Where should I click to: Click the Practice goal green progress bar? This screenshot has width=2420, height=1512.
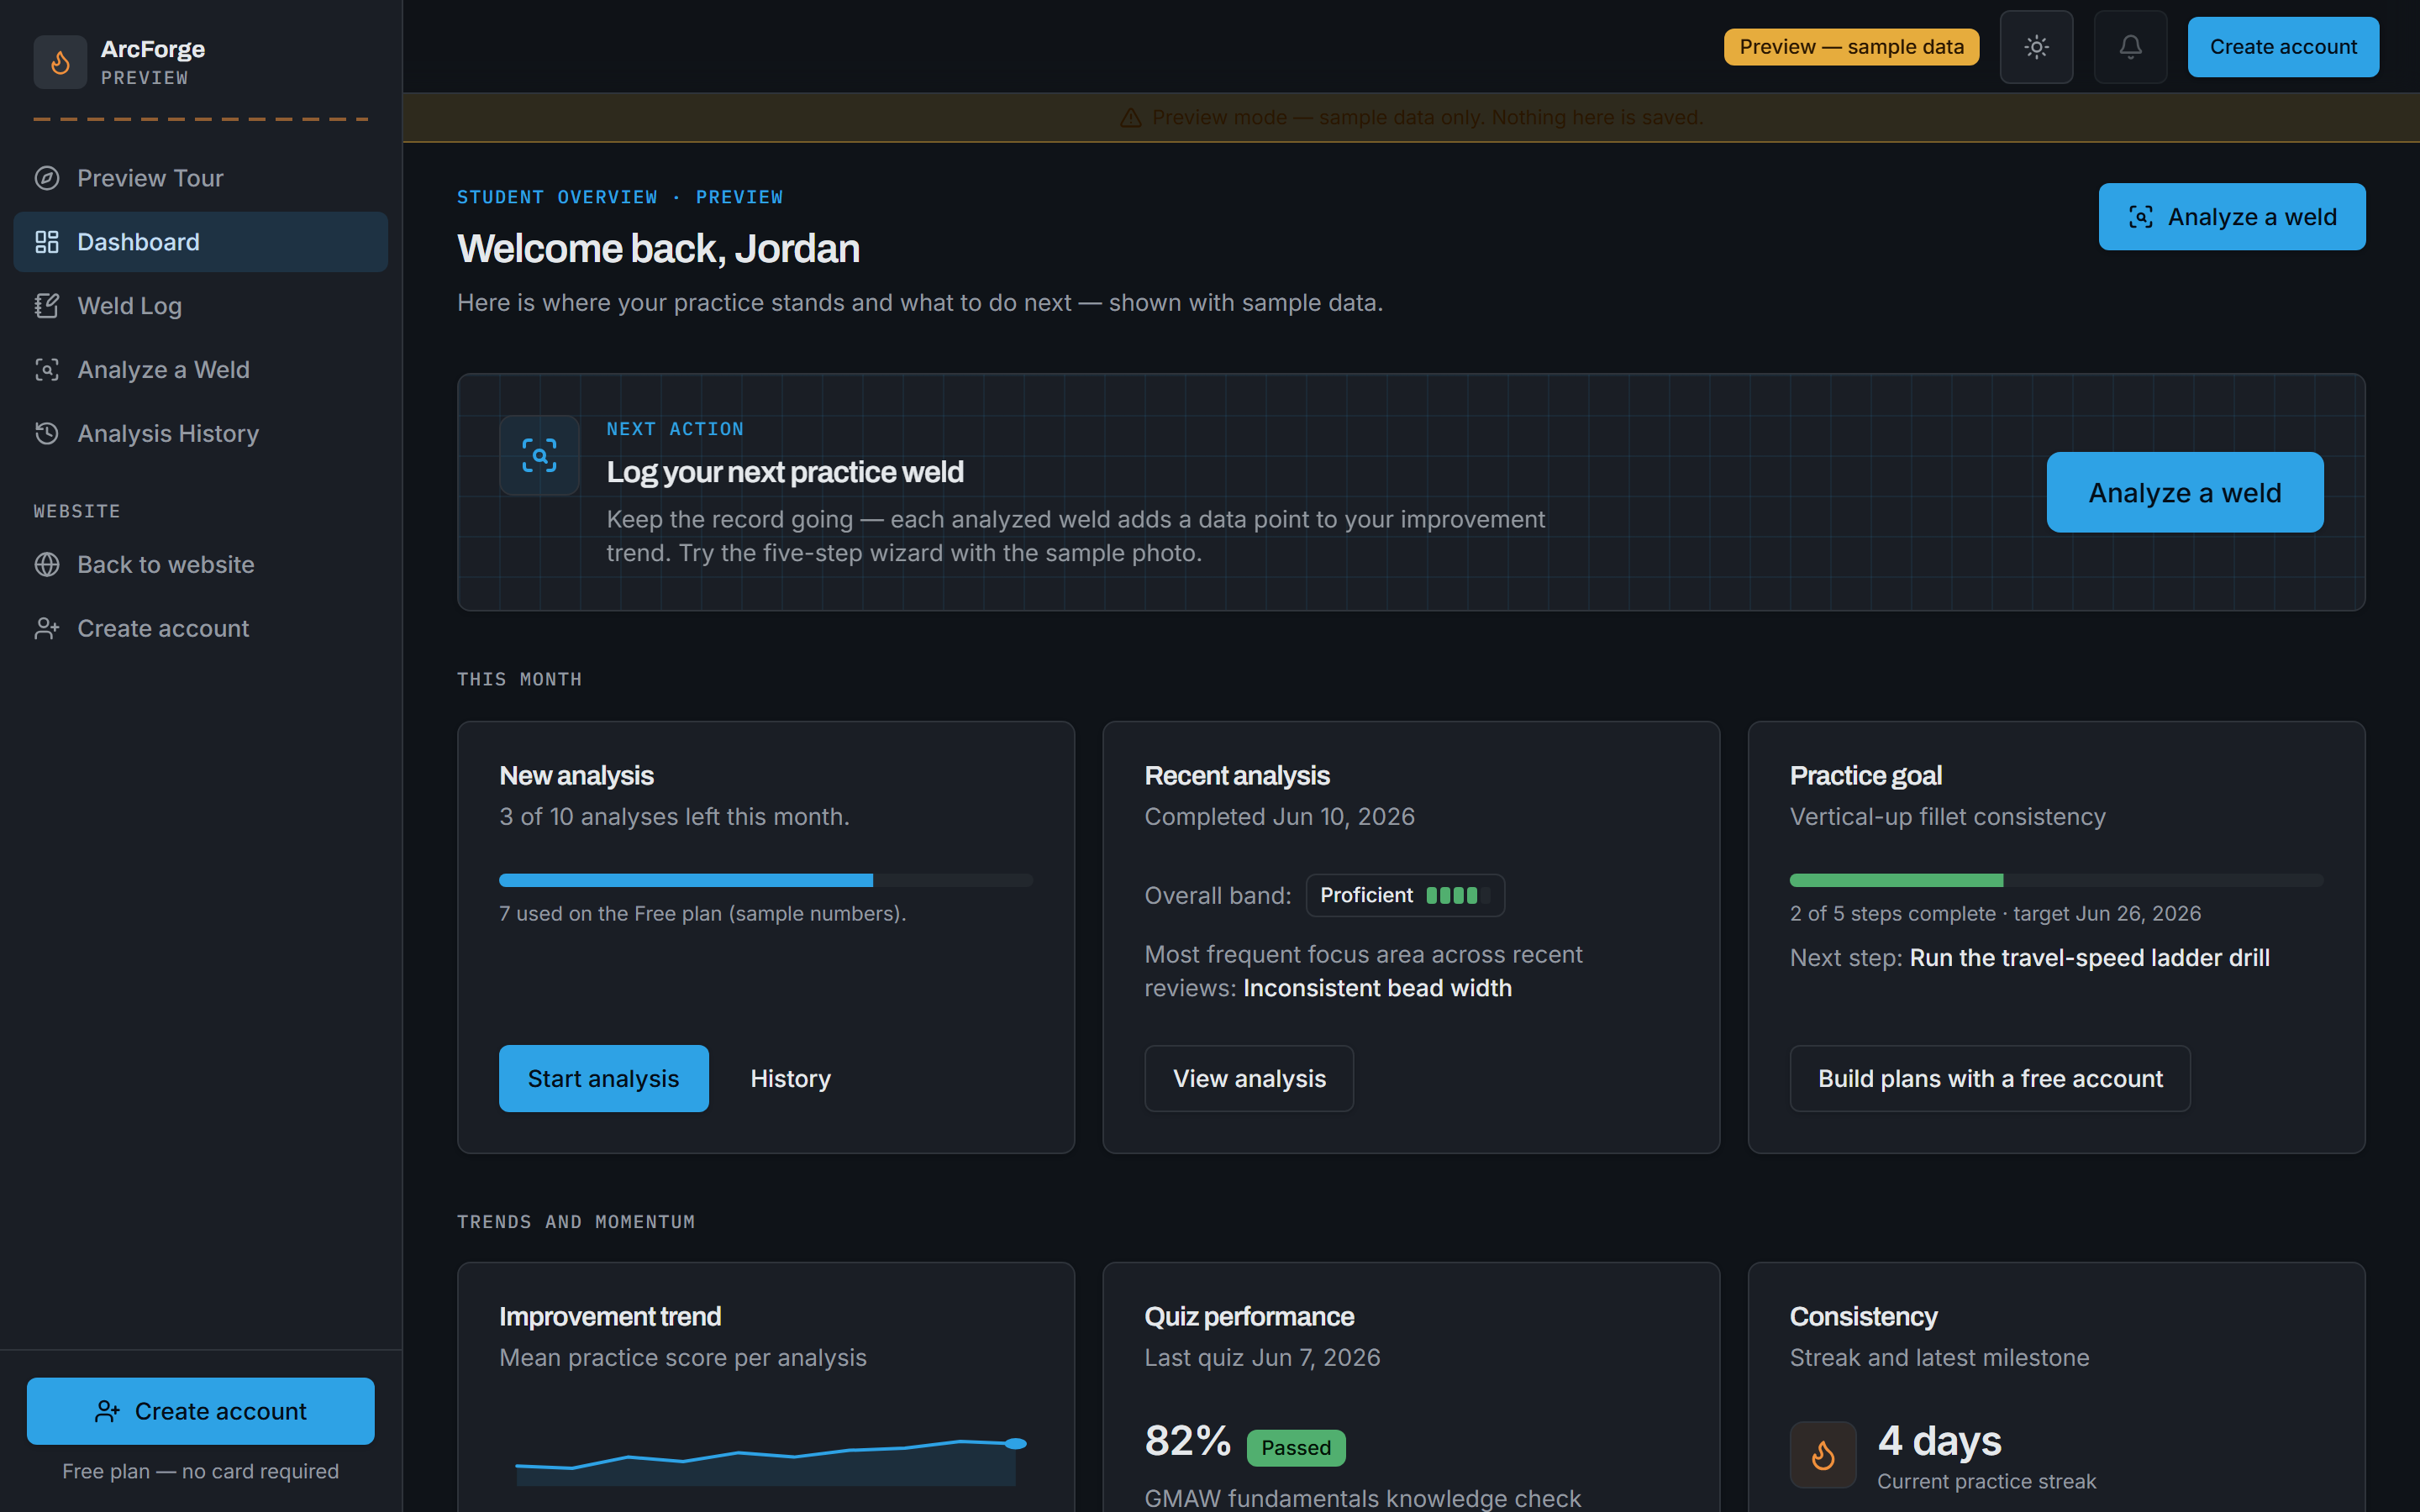click(2056, 880)
